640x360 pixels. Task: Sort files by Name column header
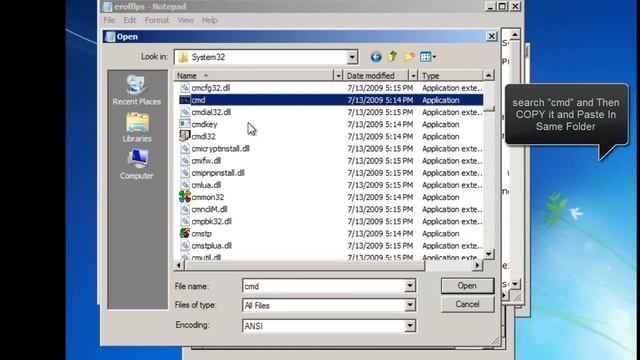(254, 76)
